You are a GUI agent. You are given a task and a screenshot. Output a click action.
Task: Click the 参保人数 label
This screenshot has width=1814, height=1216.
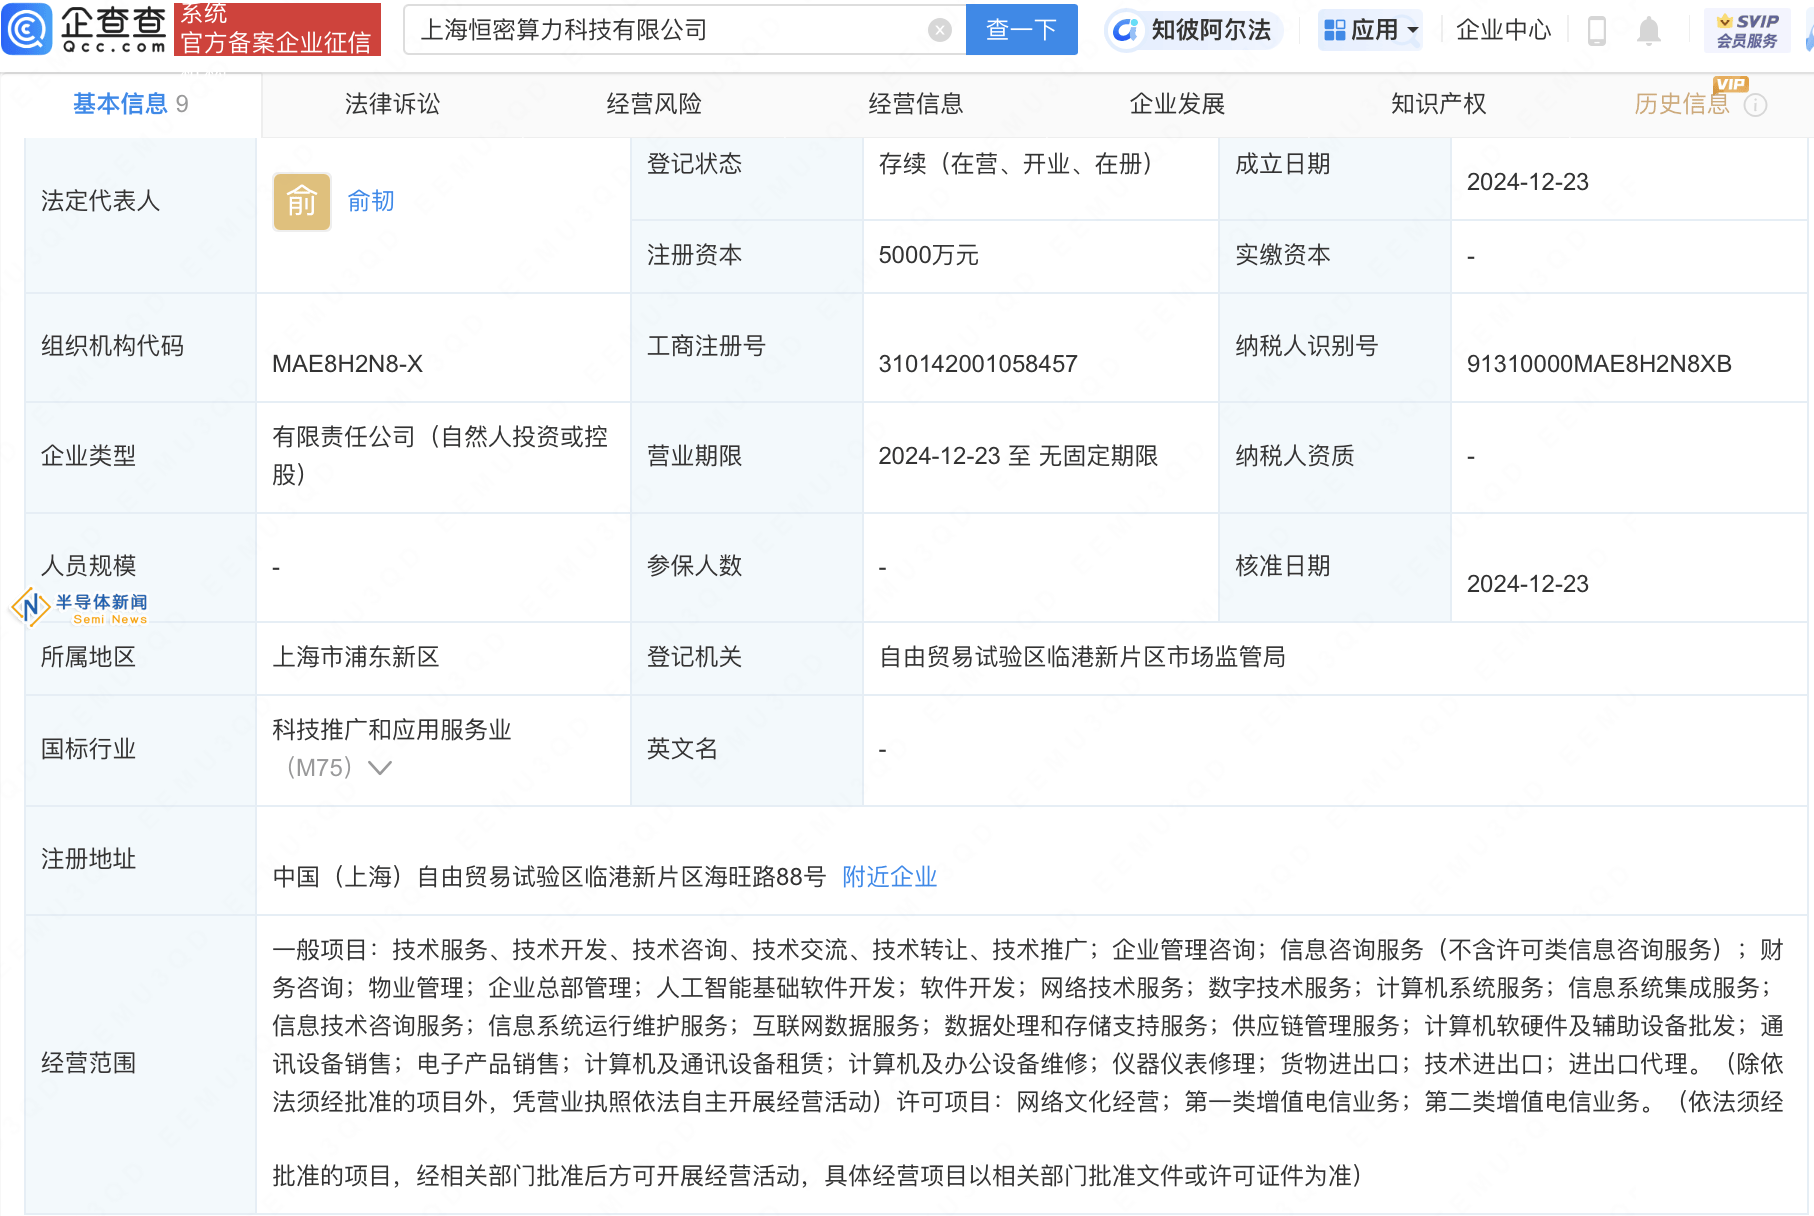pos(694,566)
